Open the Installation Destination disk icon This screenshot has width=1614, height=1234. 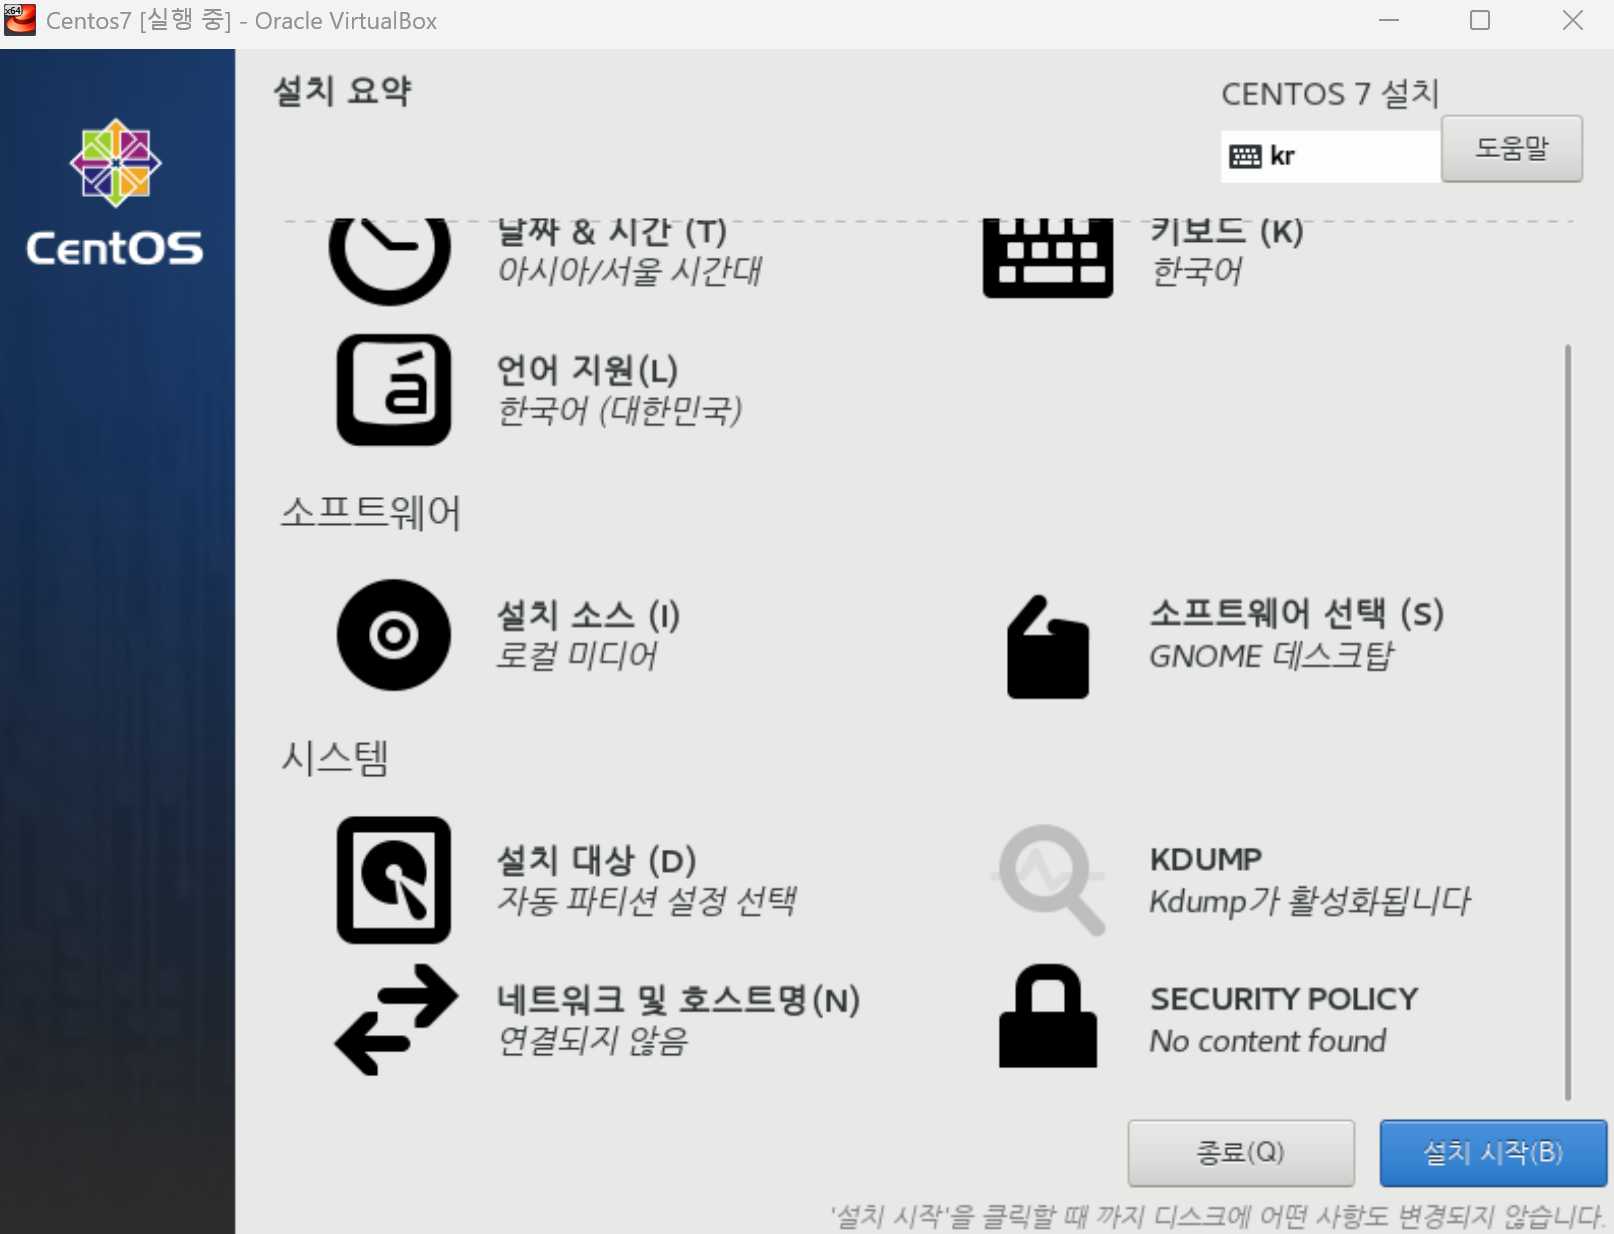[x=394, y=880]
